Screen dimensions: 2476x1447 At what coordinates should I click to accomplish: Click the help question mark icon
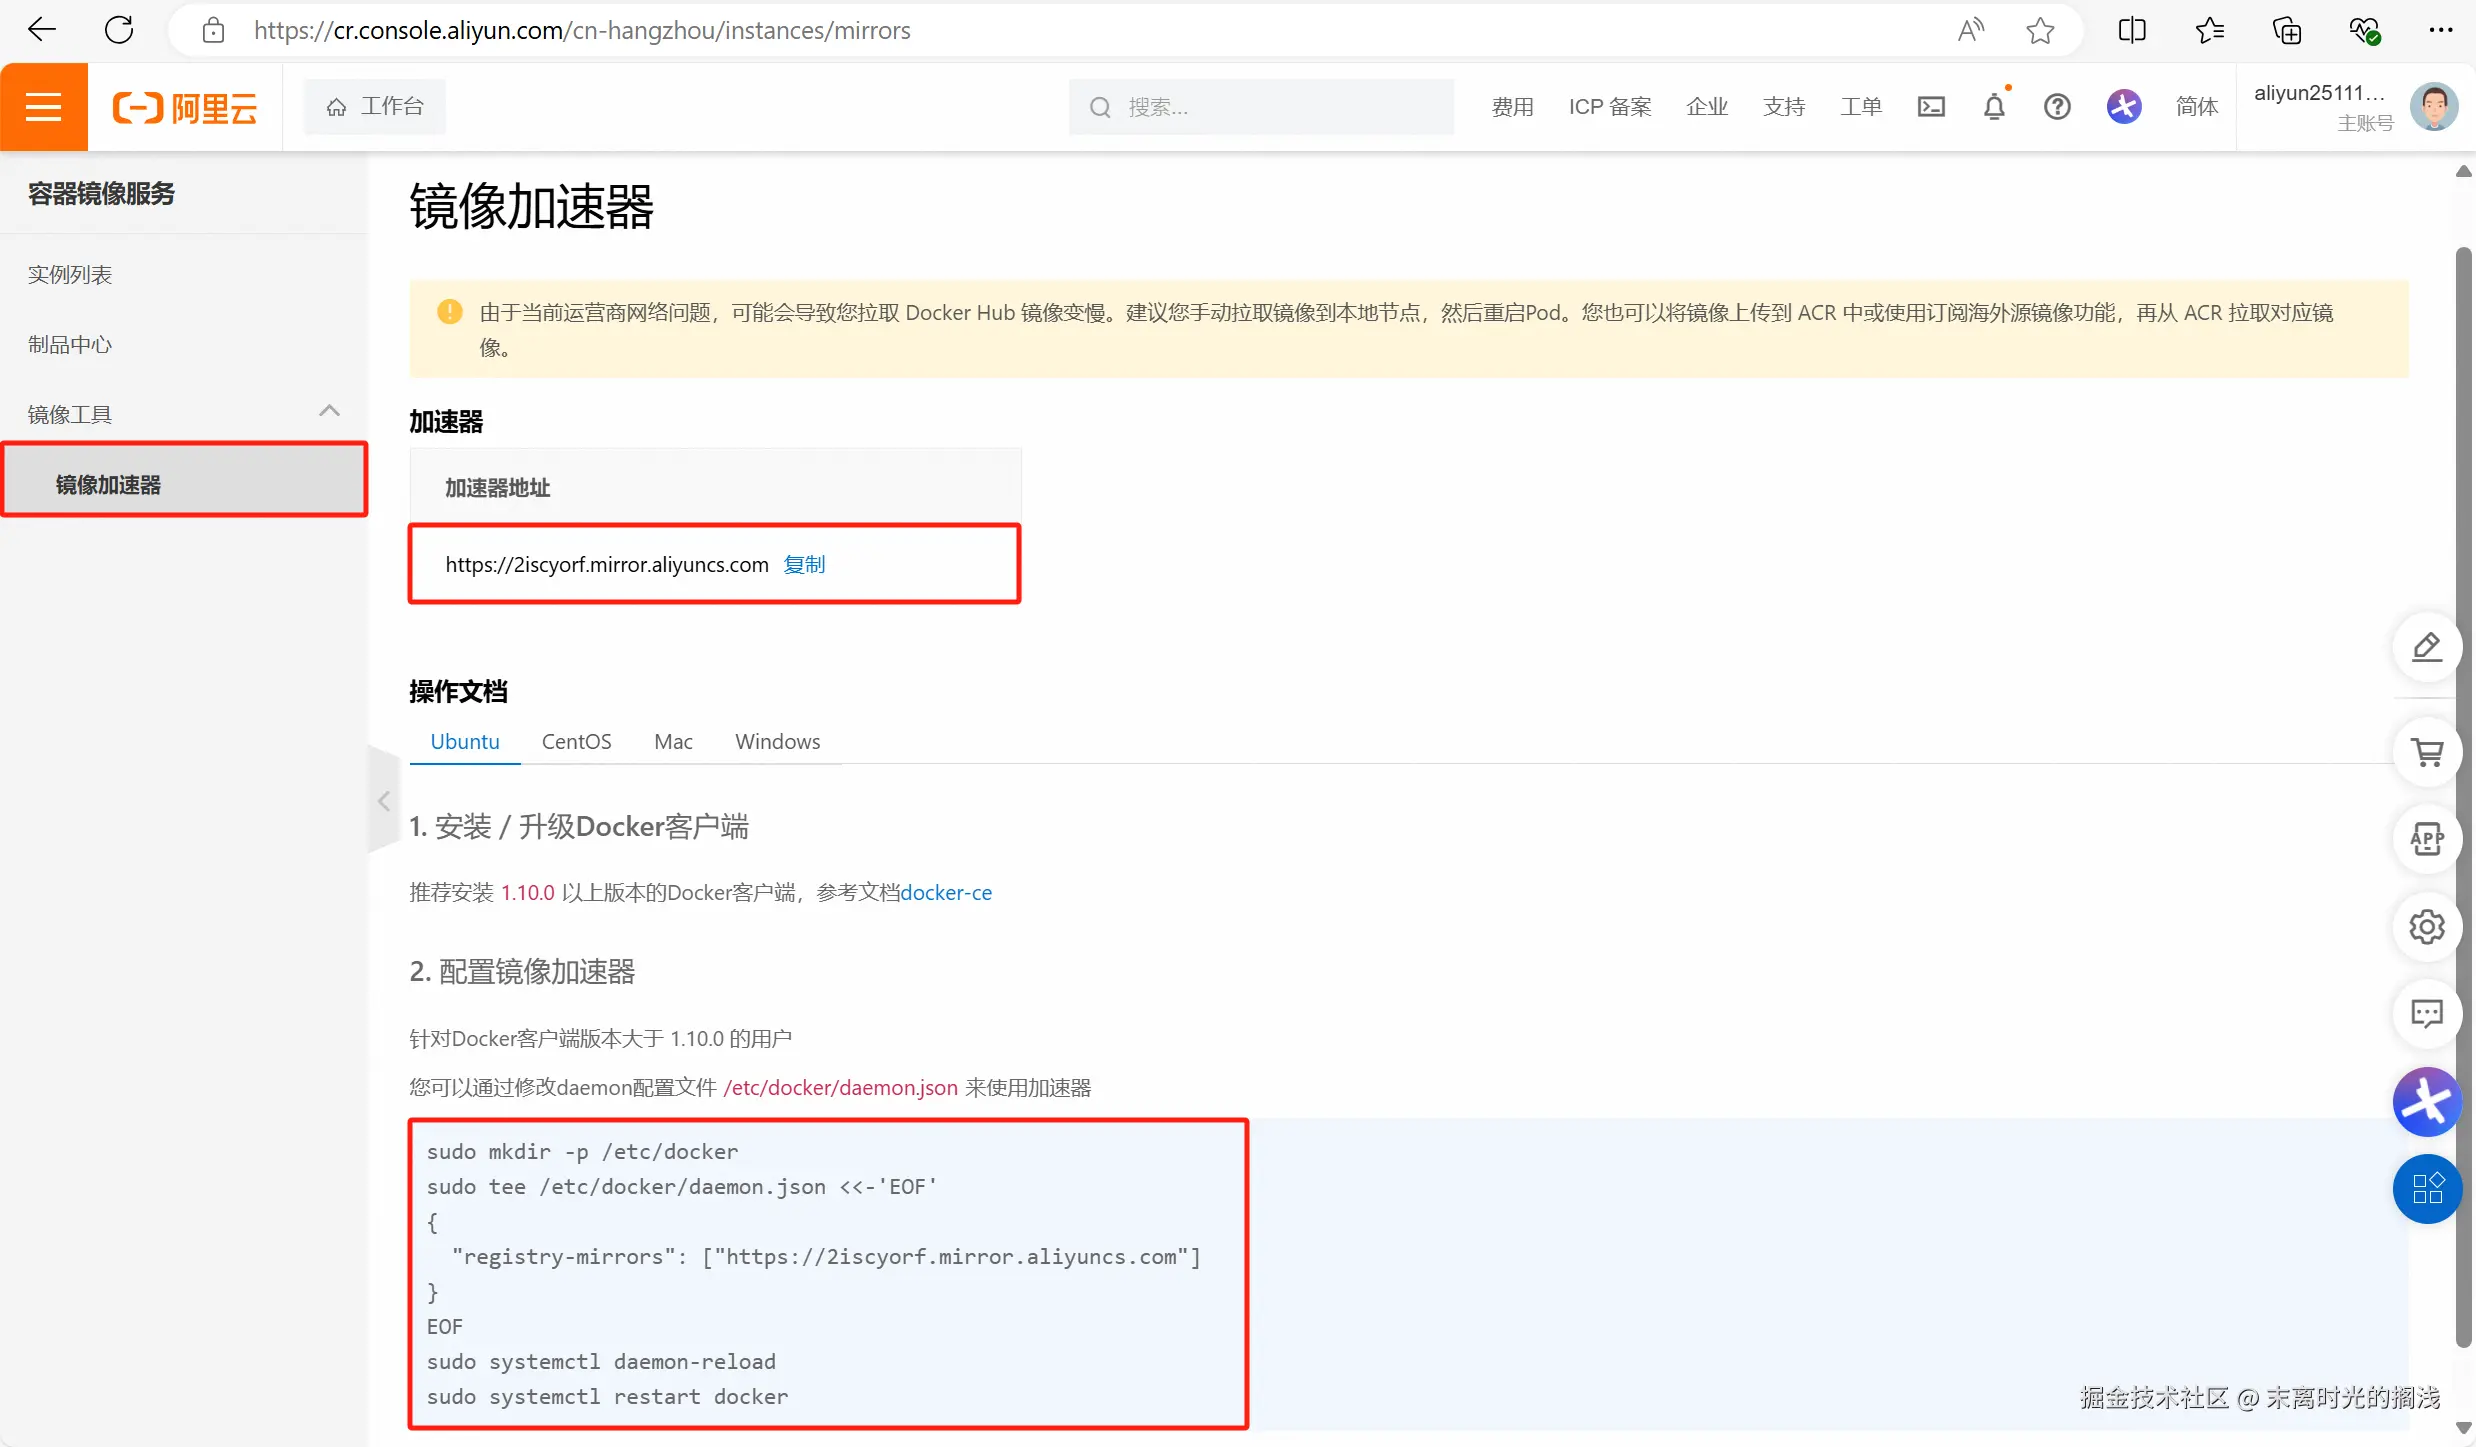pyautogui.click(x=2056, y=107)
